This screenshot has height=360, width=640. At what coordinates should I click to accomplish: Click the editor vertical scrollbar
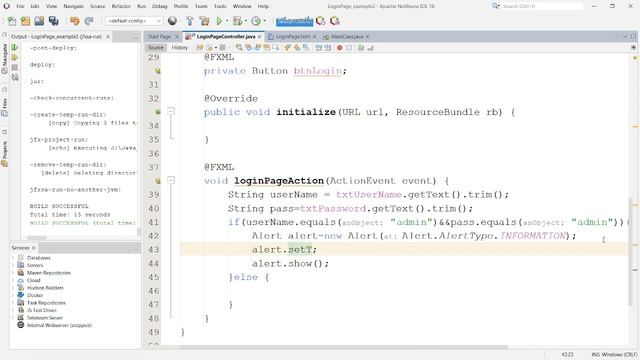click(631, 251)
